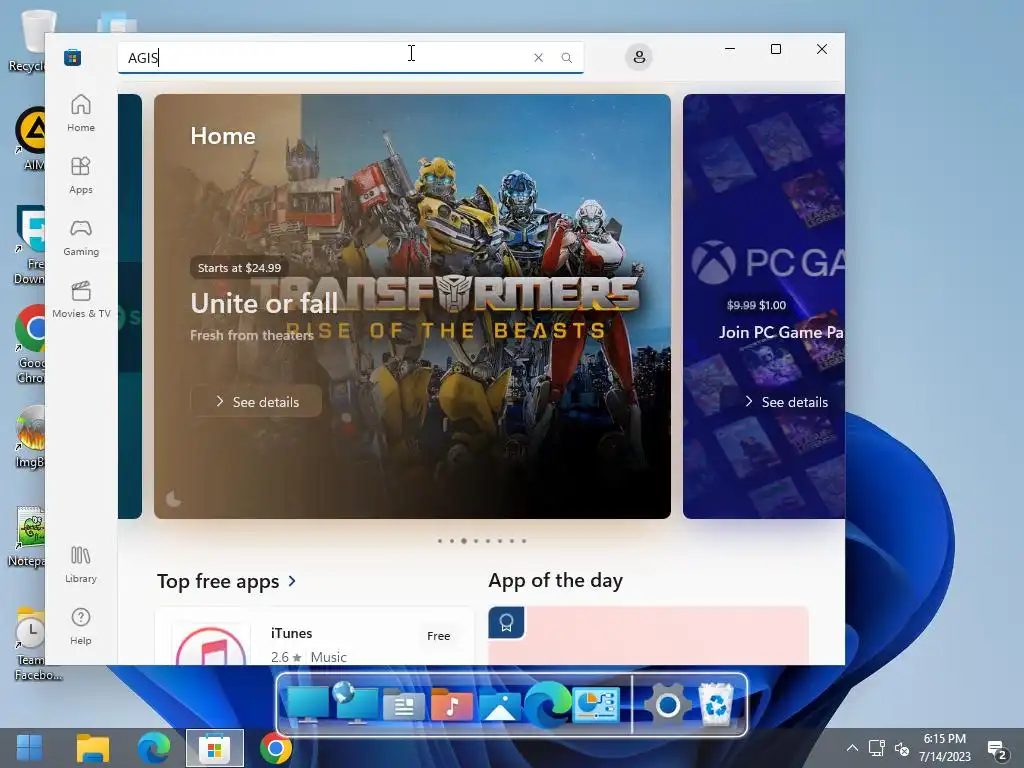Open the Apps section in sidebar

[81, 175]
